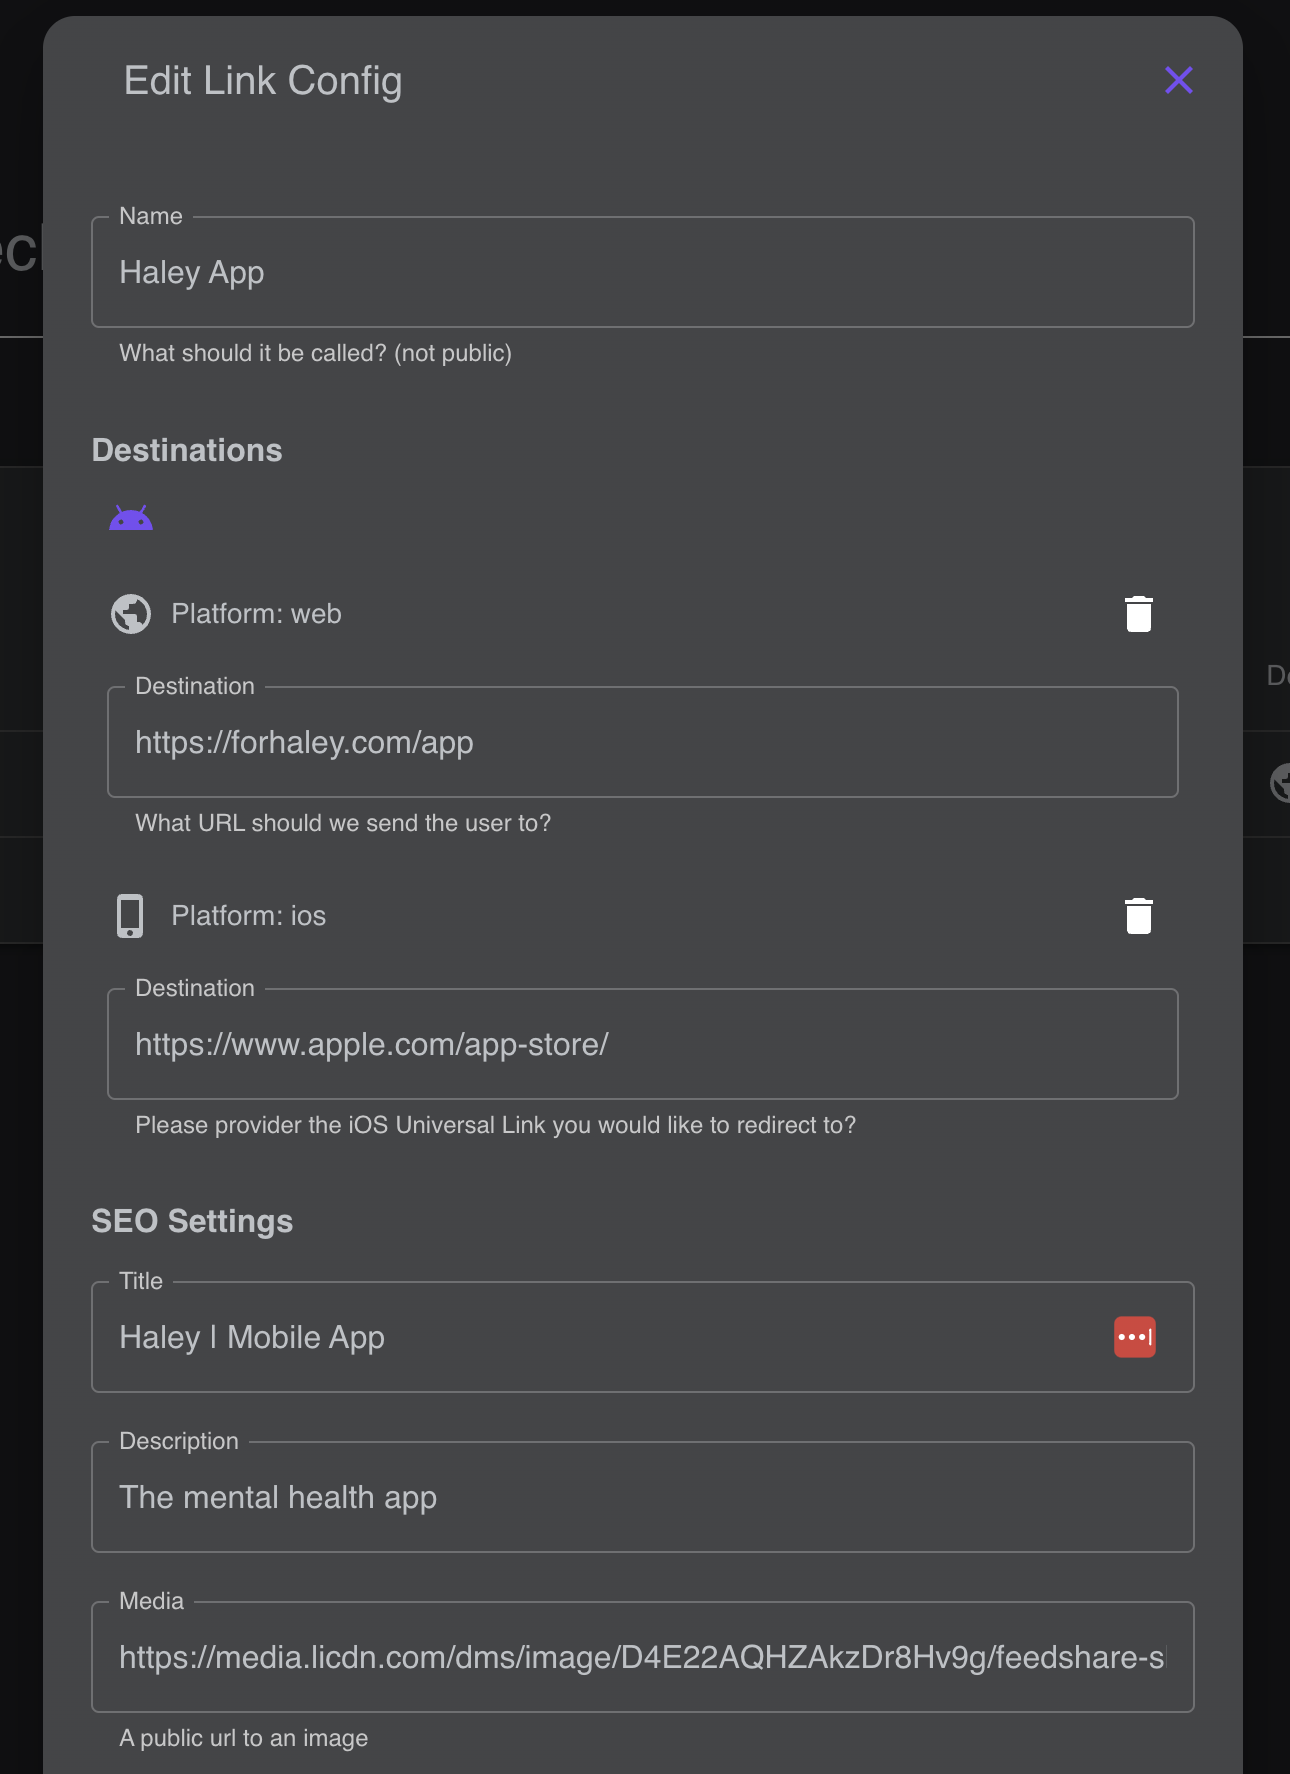Click the globe icon next to Platform: web
Viewport: 1290px width, 1774px height.
click(x=131, y=614)
